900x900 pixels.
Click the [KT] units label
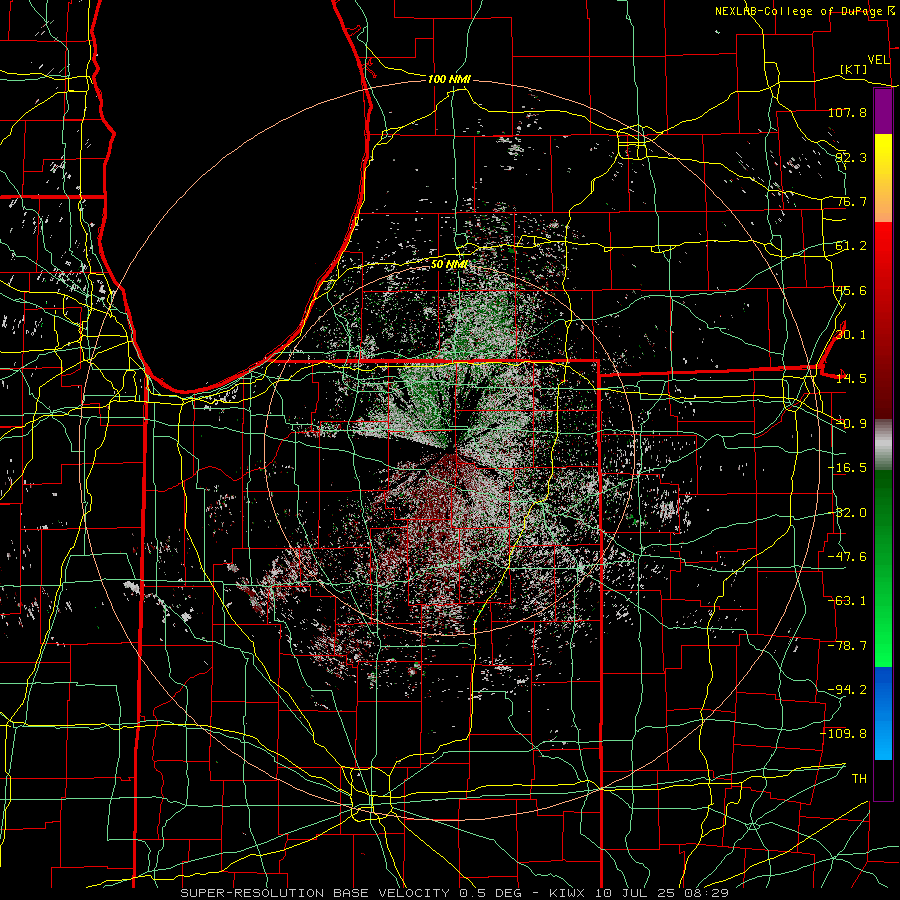pyautogui.click(x=854, y=69)
